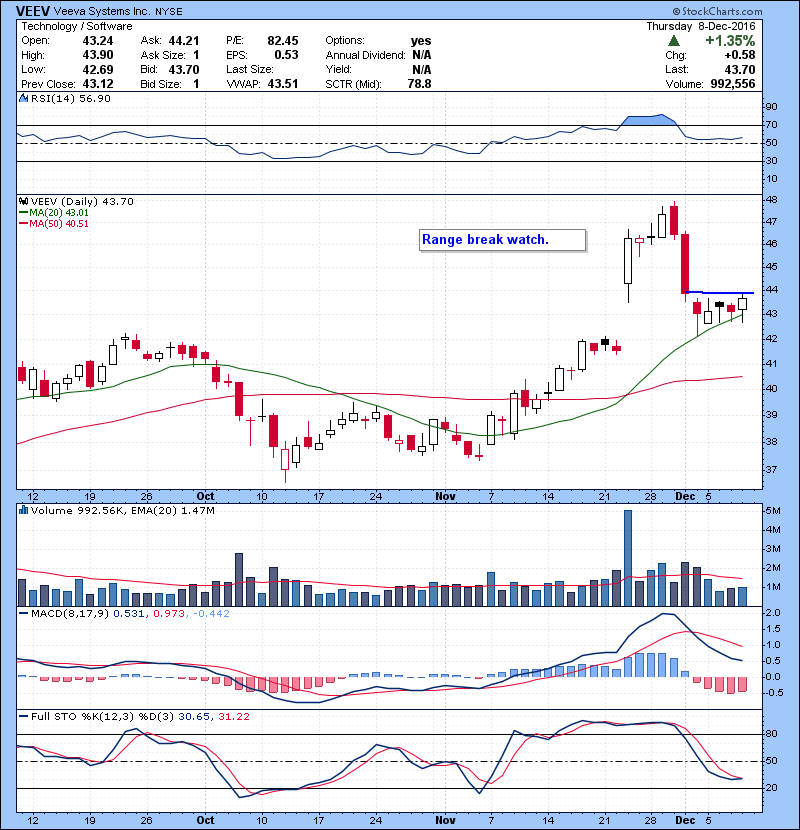Click the 'Last Size:' label
This screenshot has height=830, width=800.
pyautogui.click(x=250, y=69)
